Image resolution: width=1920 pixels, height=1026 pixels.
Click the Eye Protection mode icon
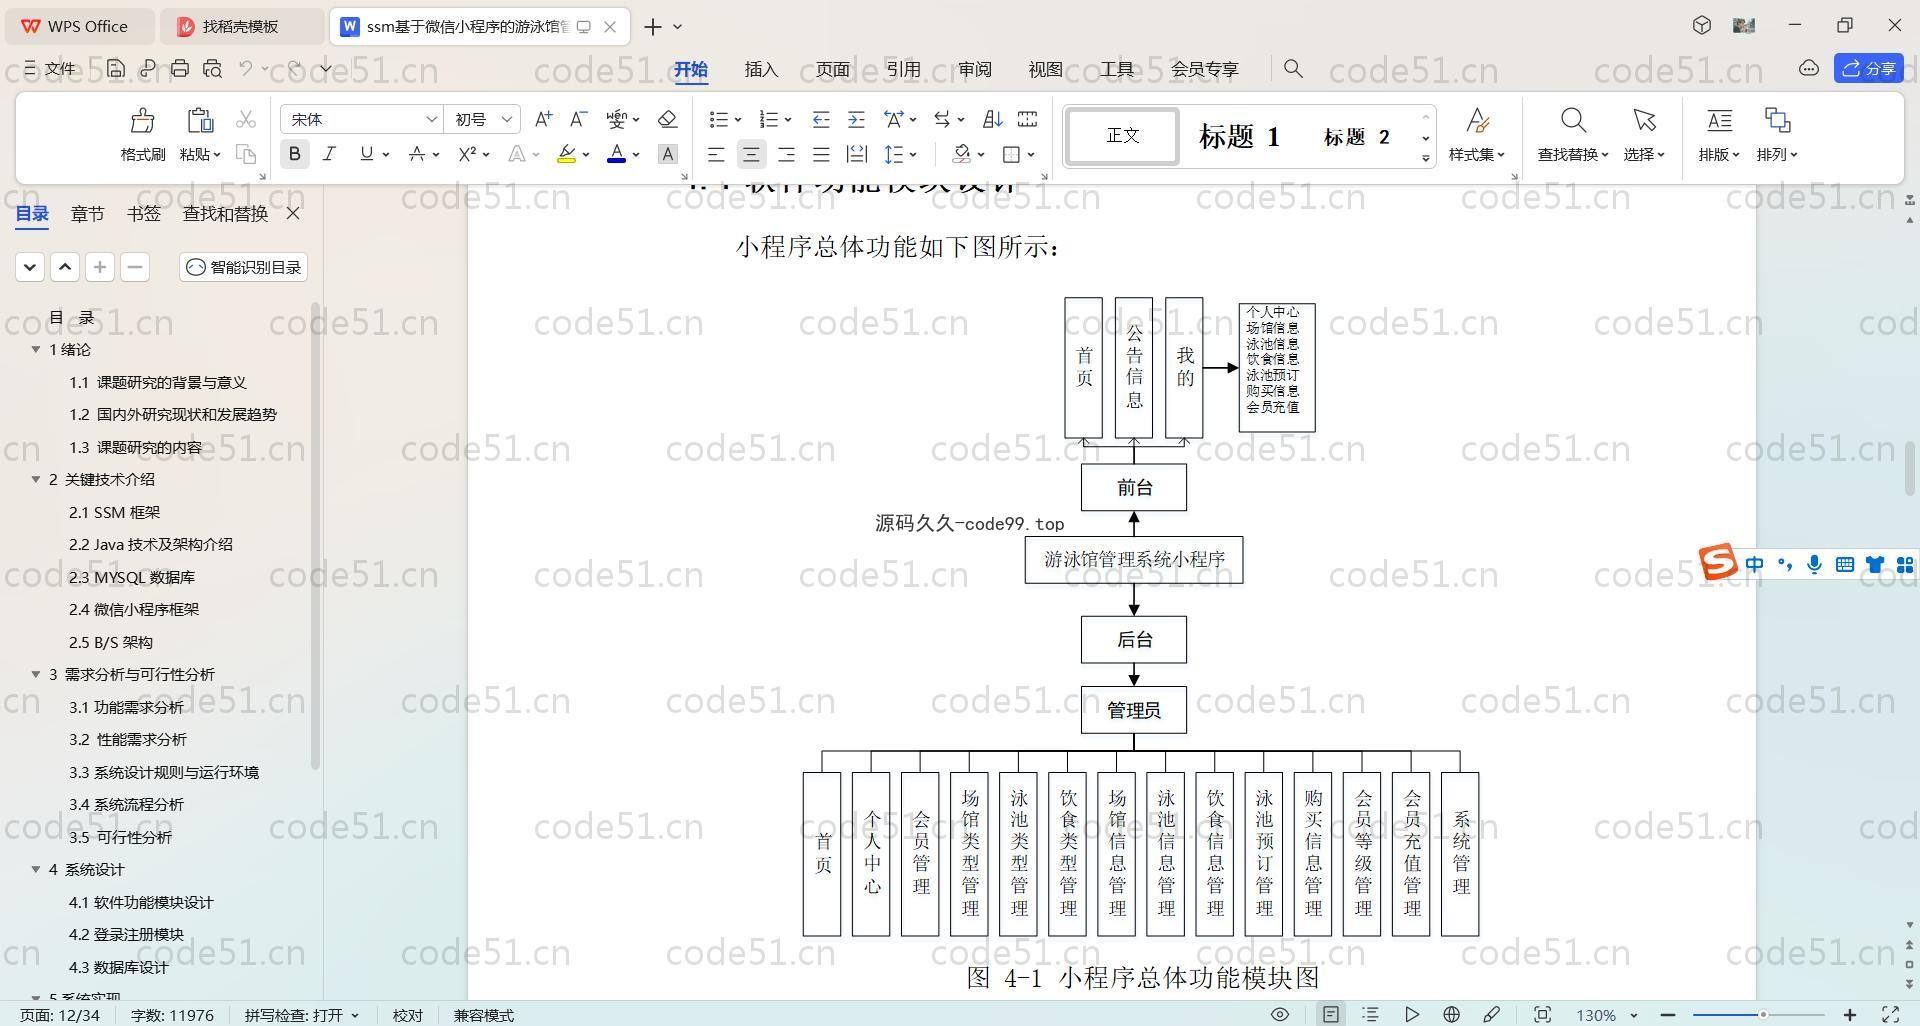point(1279,1014)
